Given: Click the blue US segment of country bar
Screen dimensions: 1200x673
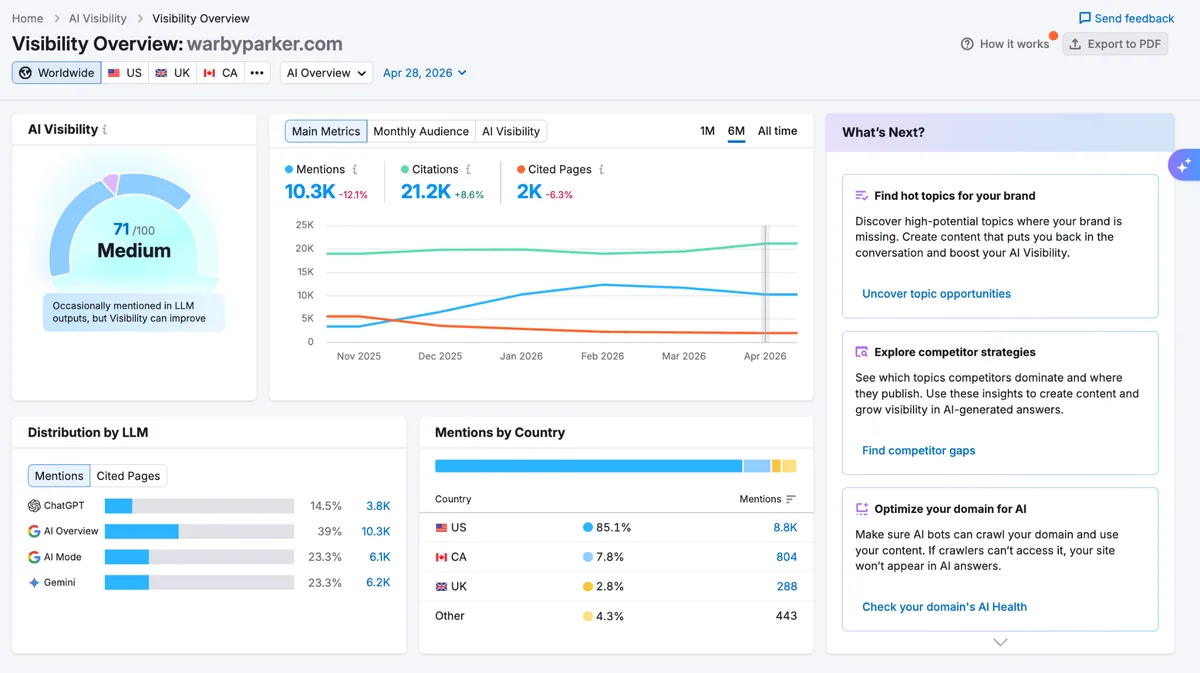Looking at the screenshot, I should (588, 466).
